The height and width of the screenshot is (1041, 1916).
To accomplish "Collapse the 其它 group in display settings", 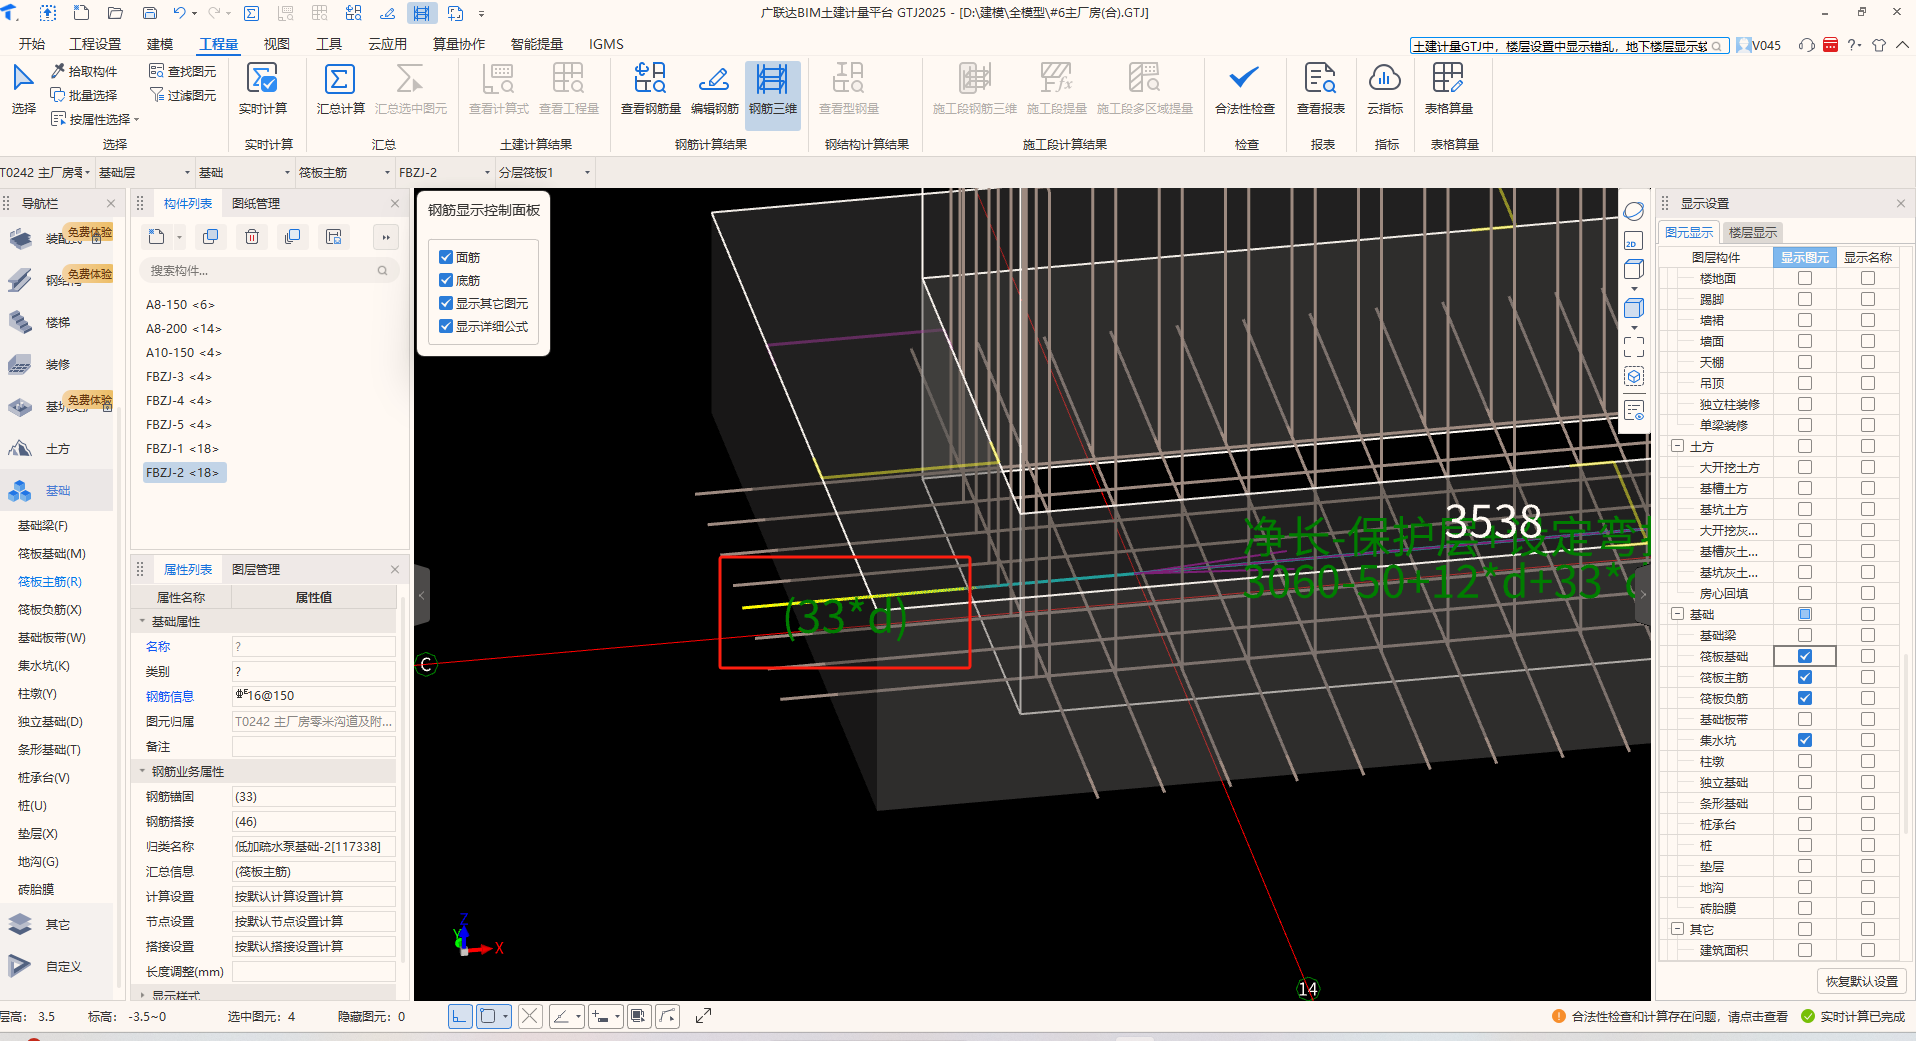I will pyautogui.click(x=1678, y=929).
